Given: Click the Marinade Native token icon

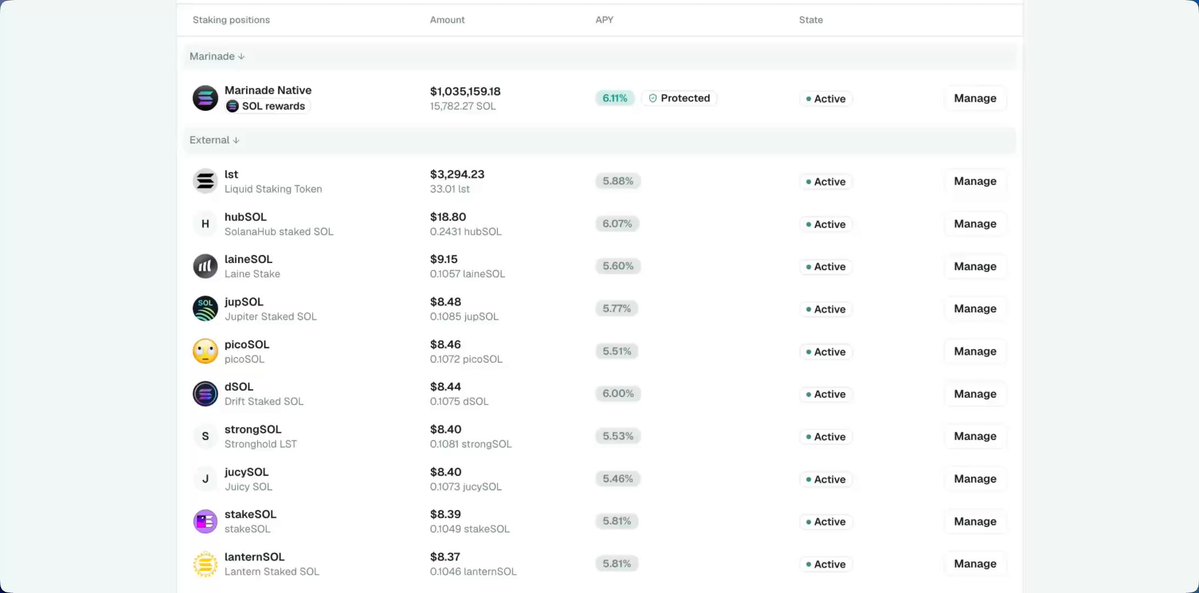Looking at the screenshot, I should (x=205, y=98).
